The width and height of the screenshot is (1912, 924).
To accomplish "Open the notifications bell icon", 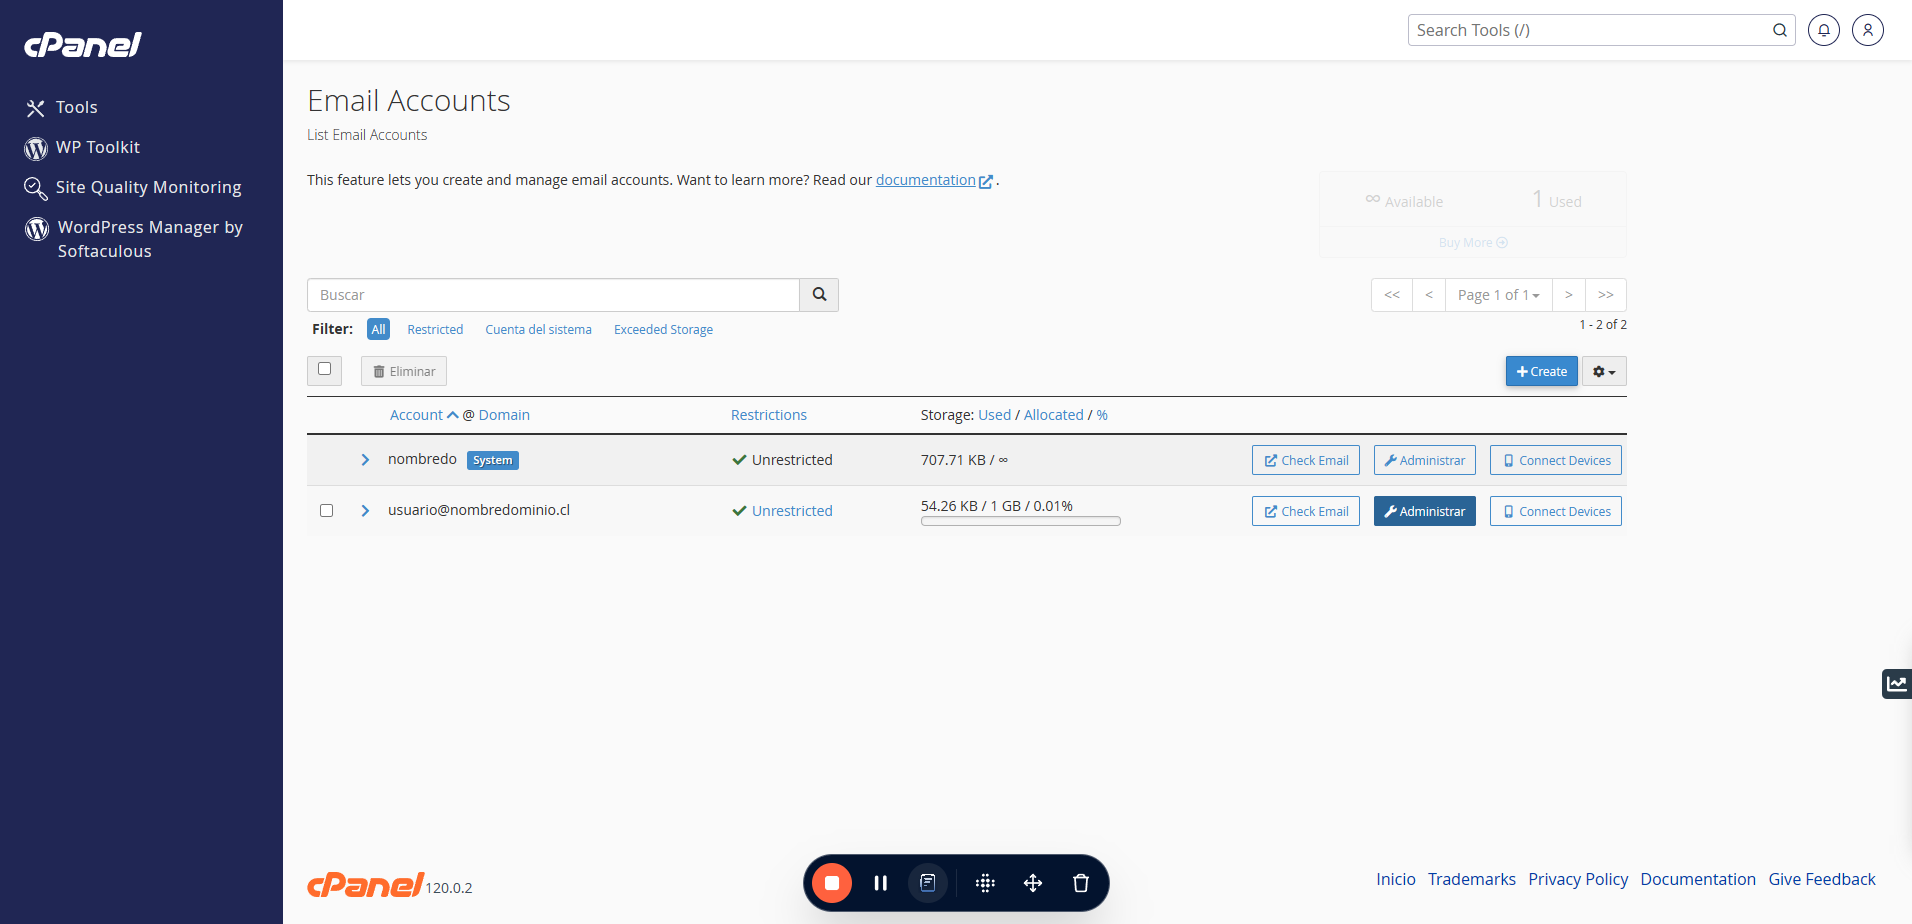I will pos(1823,30).
